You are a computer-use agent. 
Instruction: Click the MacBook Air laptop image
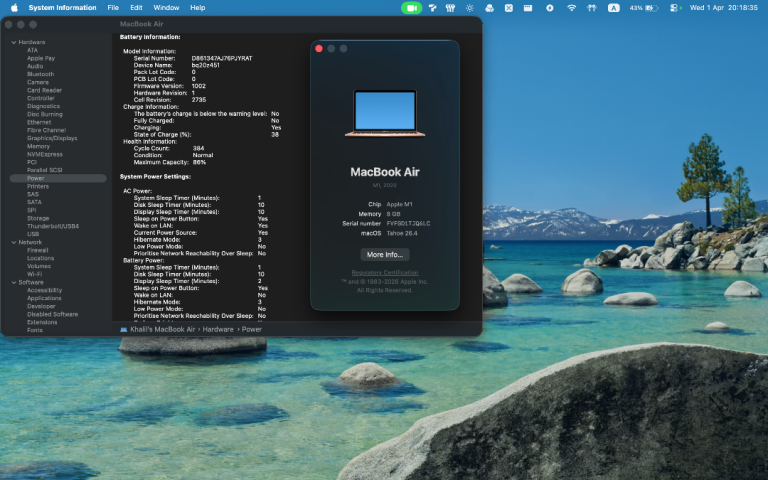point(384,112)
